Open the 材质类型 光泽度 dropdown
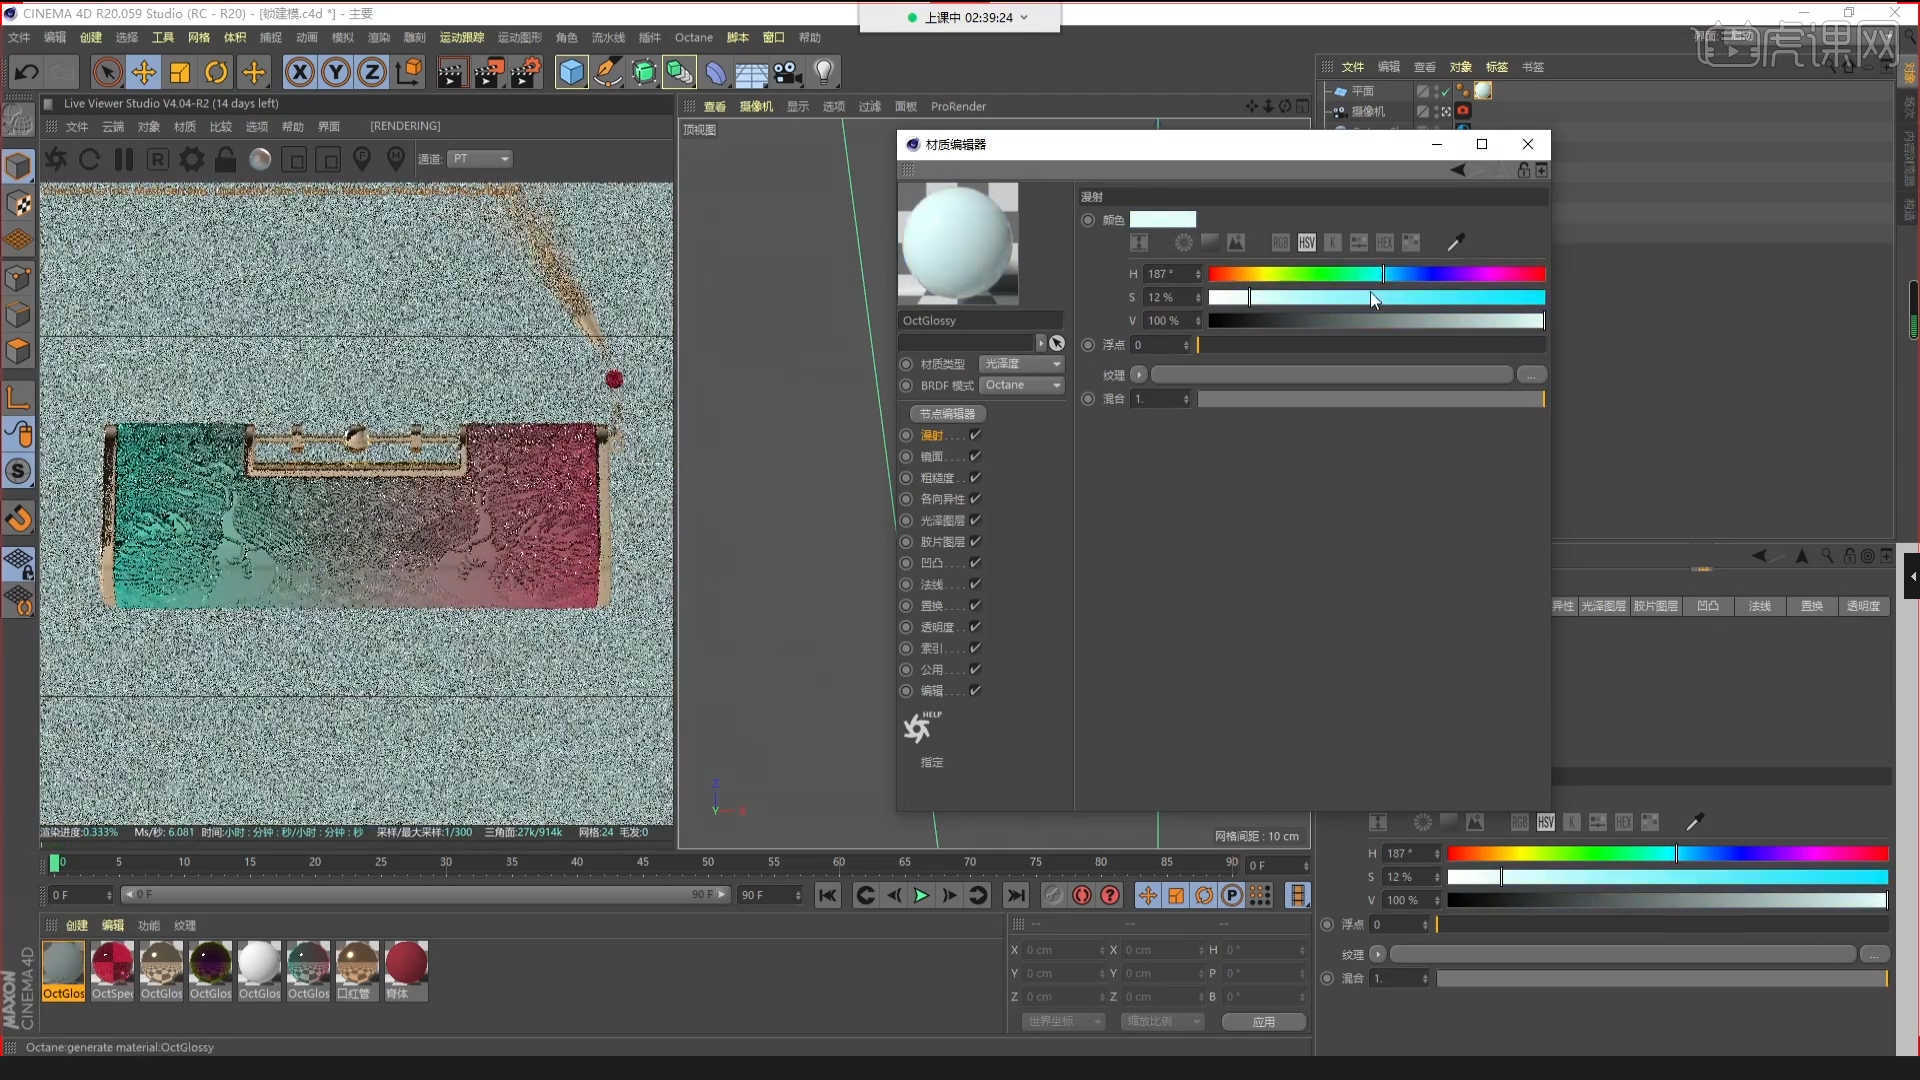 point(1021,364)
